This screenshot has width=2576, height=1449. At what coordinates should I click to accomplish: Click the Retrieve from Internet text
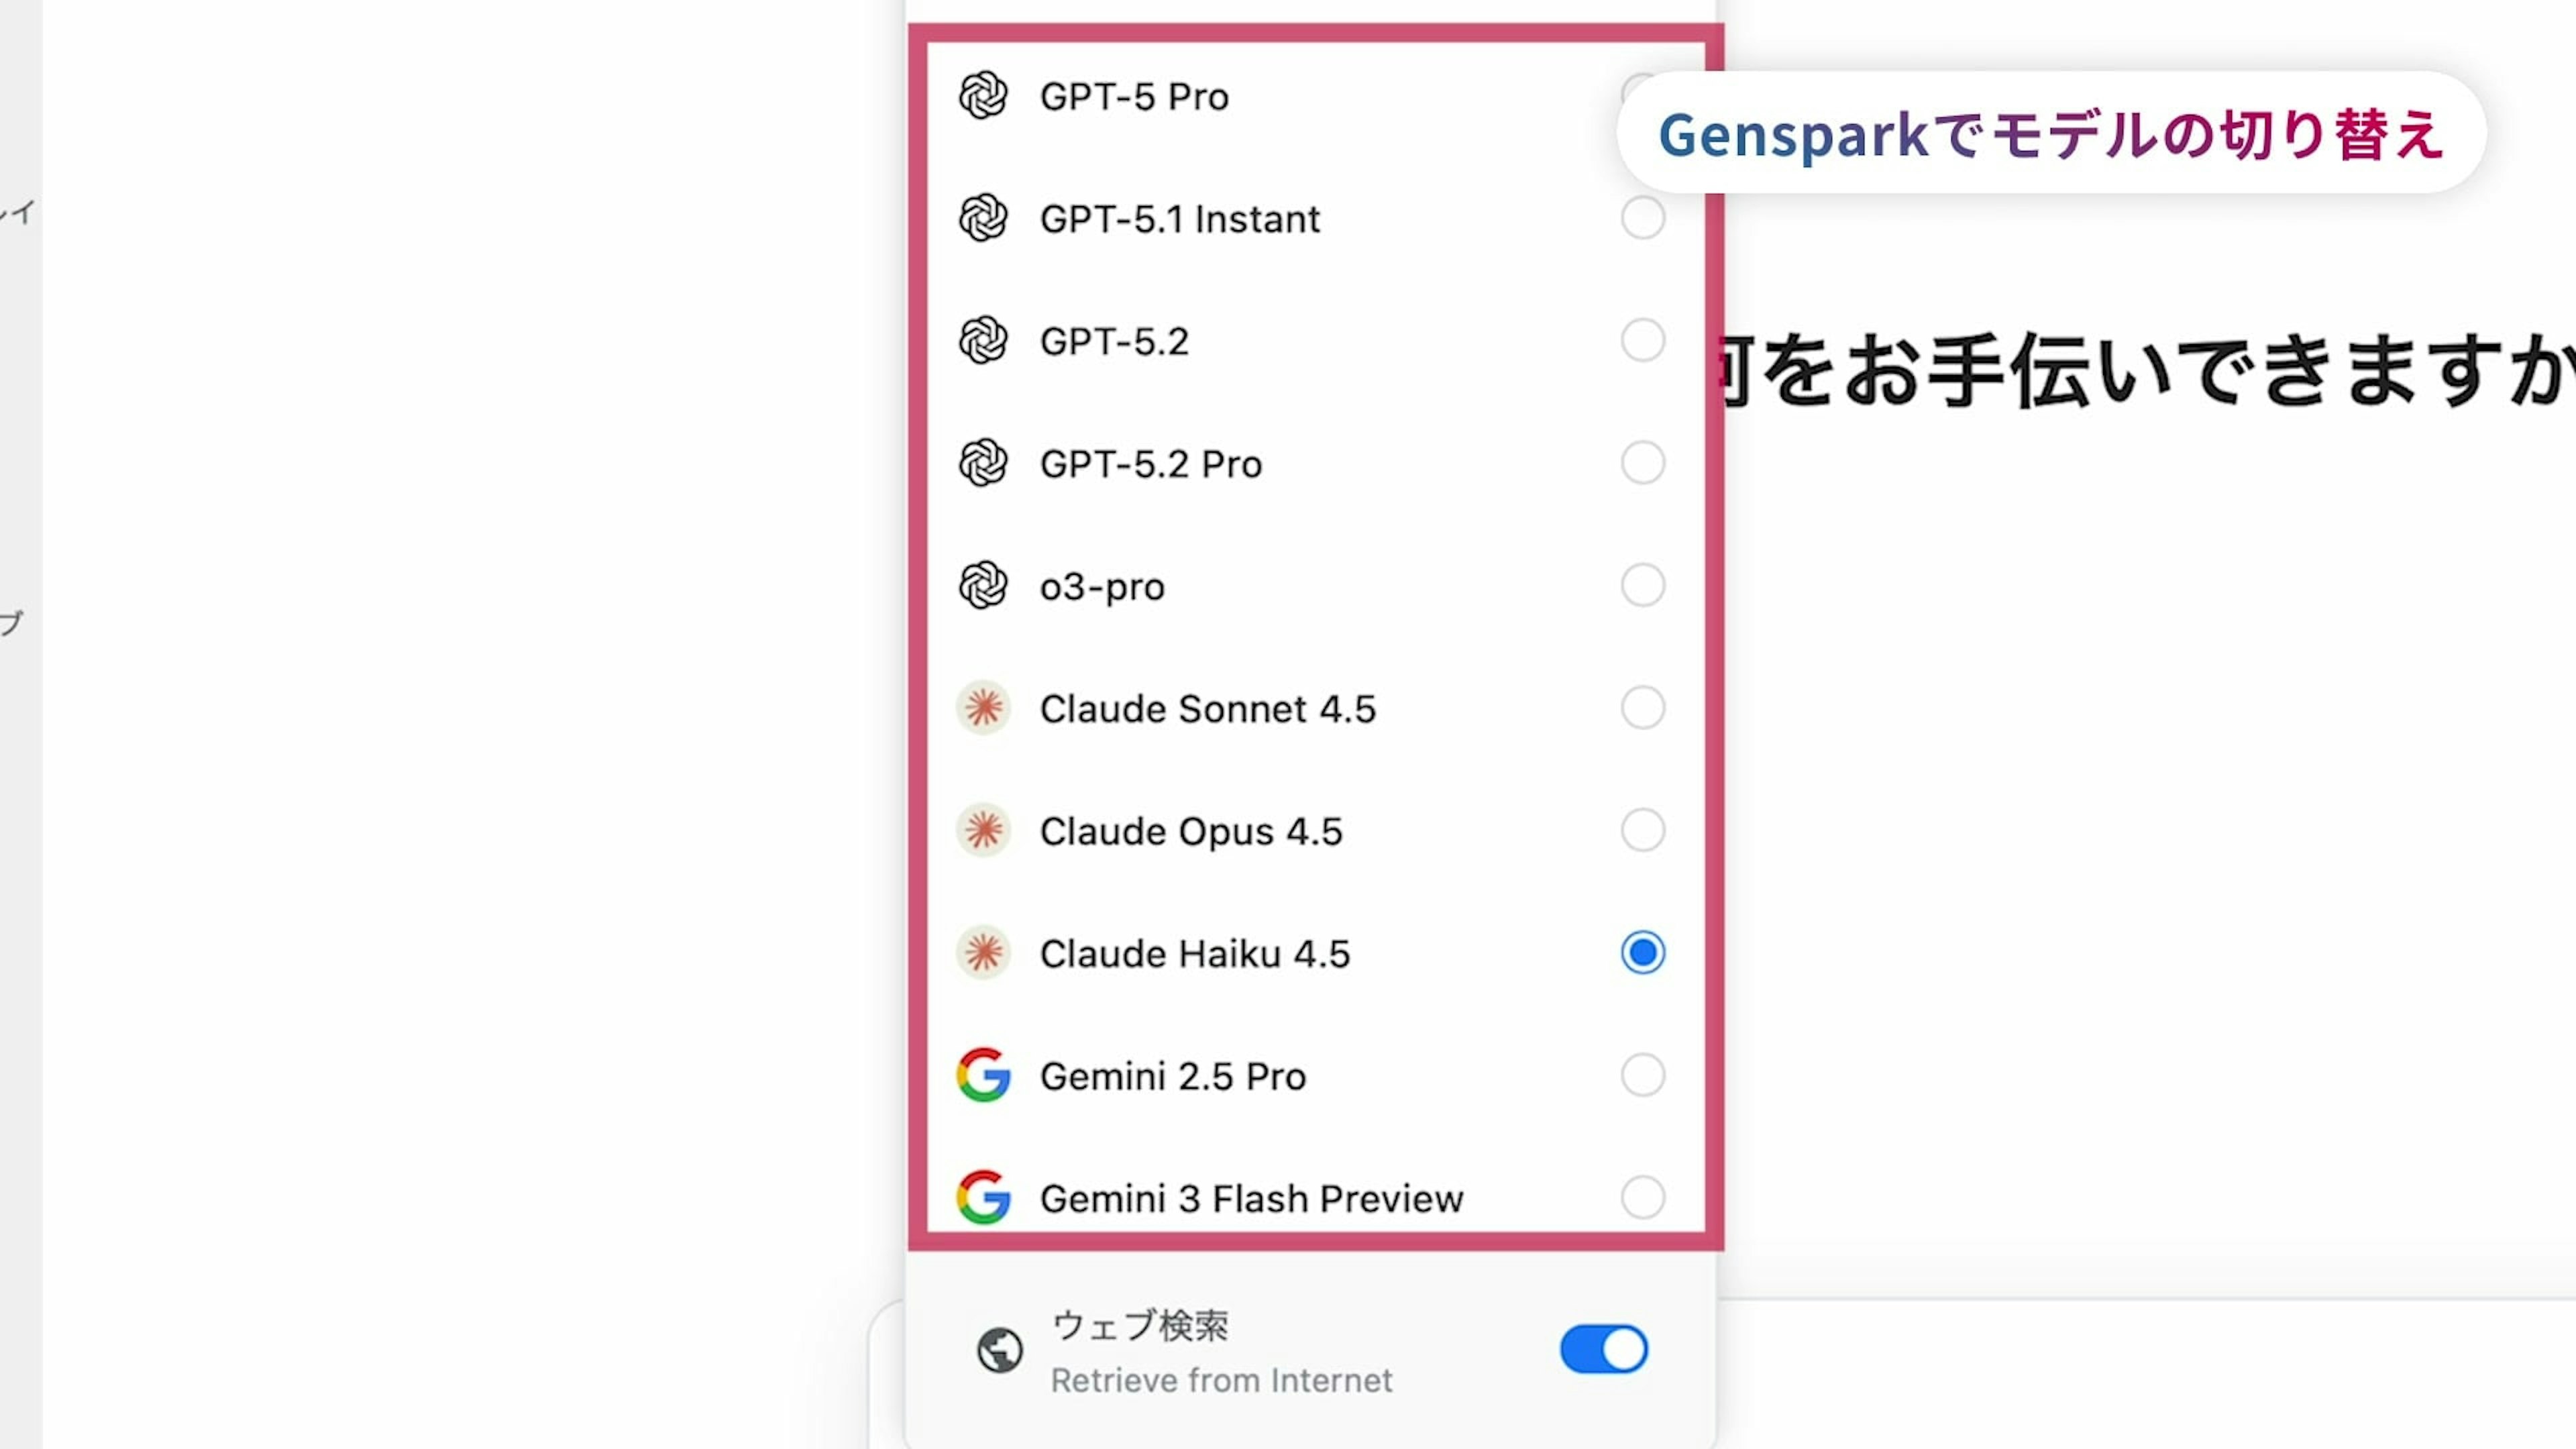1221,1381
